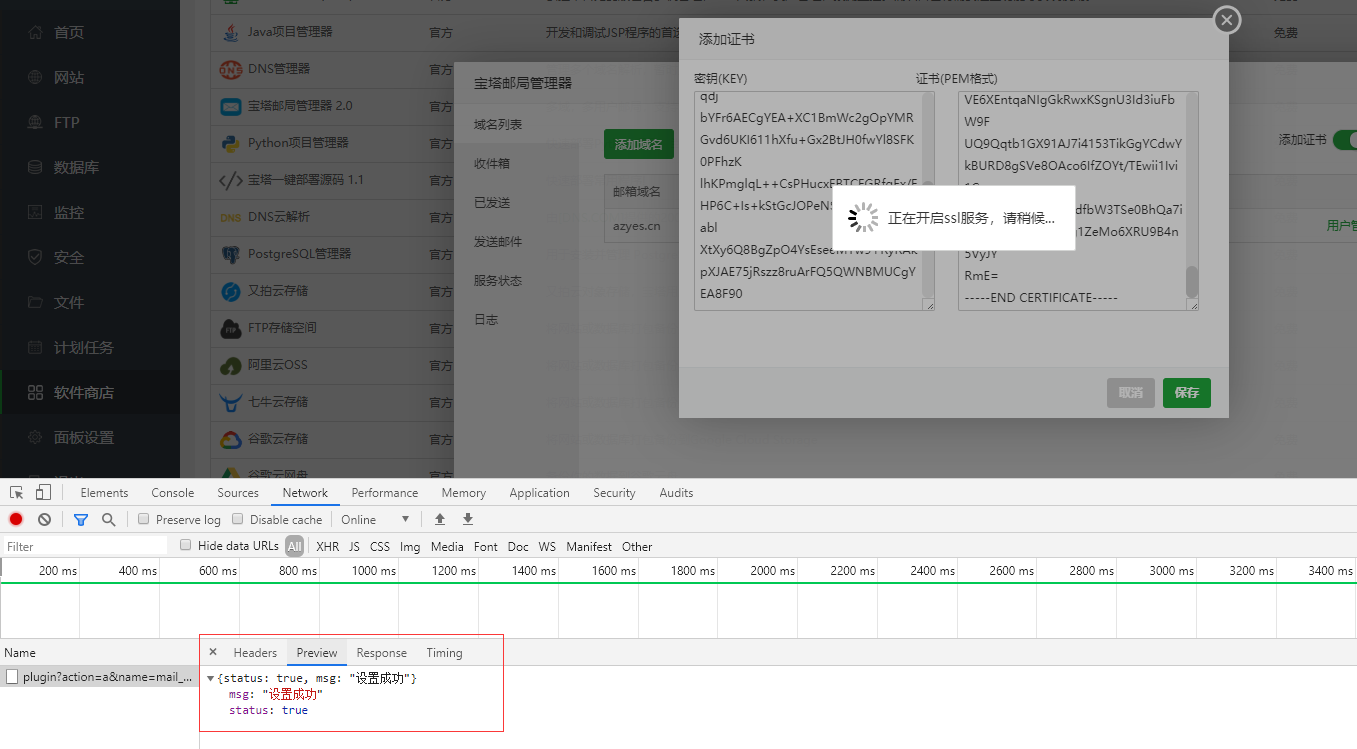This screenshot has width=1357, height=749.
Task: Click the 取消 cancel button
Action: point(1131,393)
